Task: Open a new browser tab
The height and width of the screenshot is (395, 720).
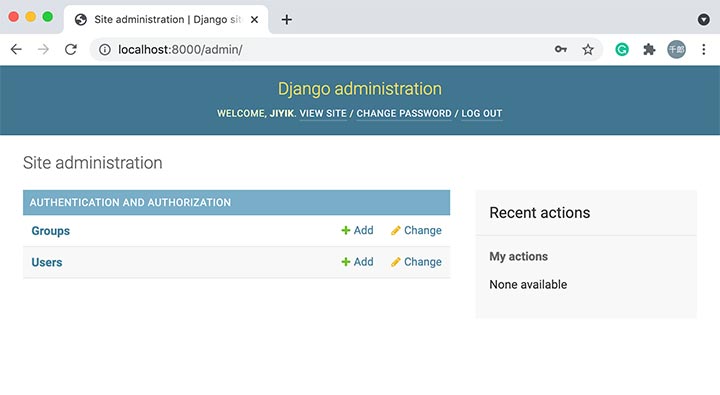Action: (287, 20)
